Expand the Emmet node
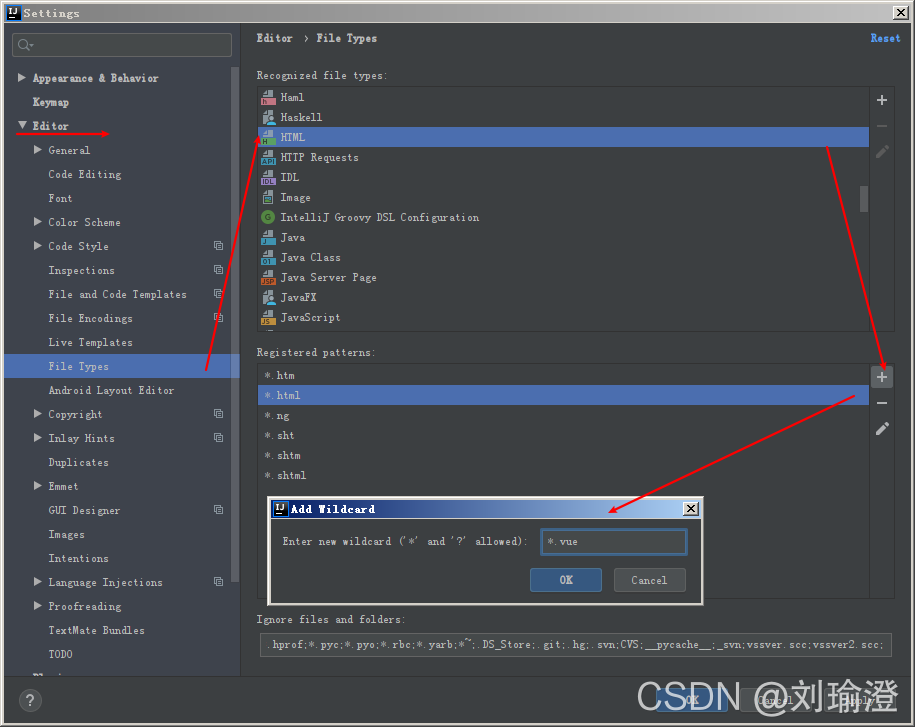The width and height of the screenshot is (915, 727). (x=38, y=485)
